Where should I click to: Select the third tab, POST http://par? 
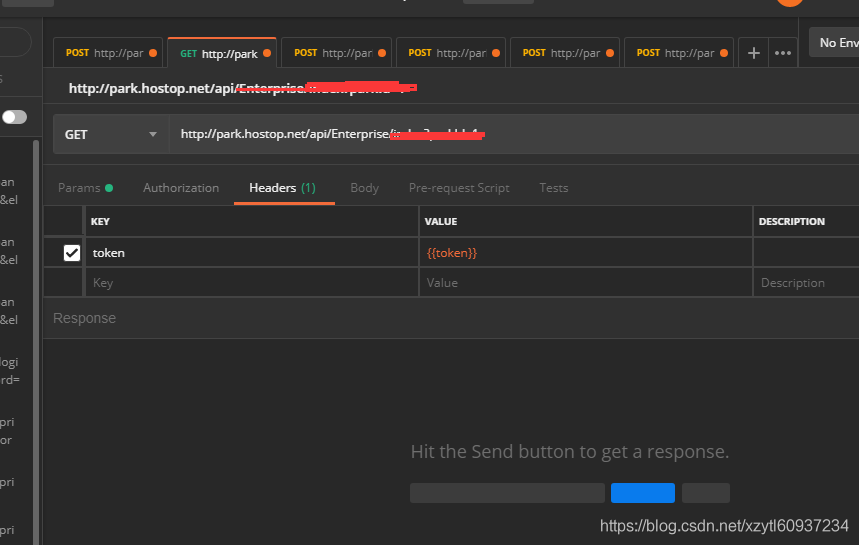click(x=336, y=53)
